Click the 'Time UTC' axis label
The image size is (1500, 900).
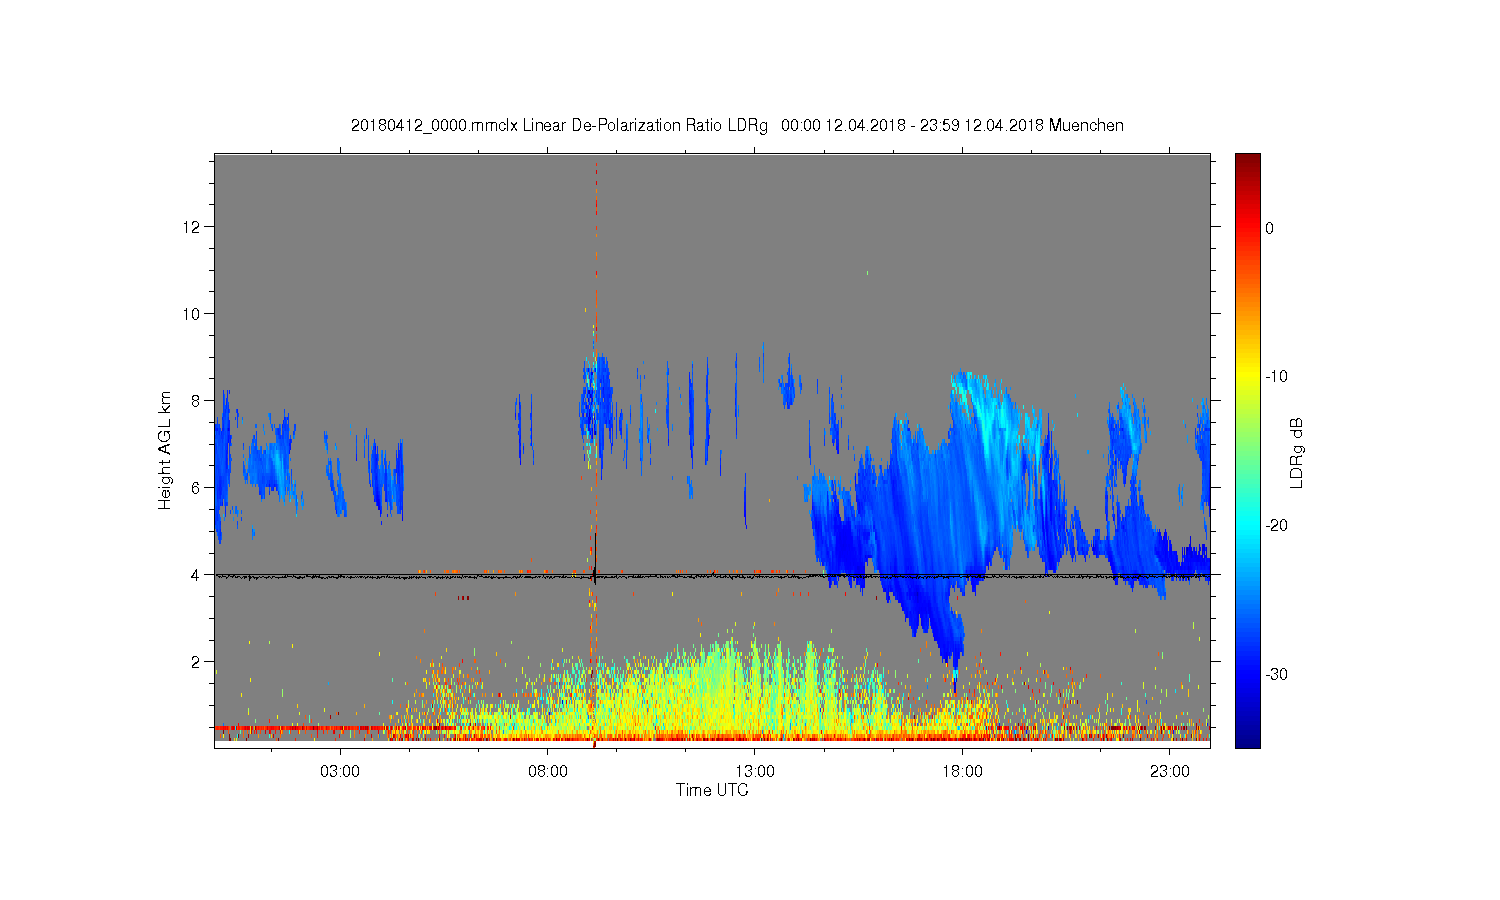pos(712,790)
